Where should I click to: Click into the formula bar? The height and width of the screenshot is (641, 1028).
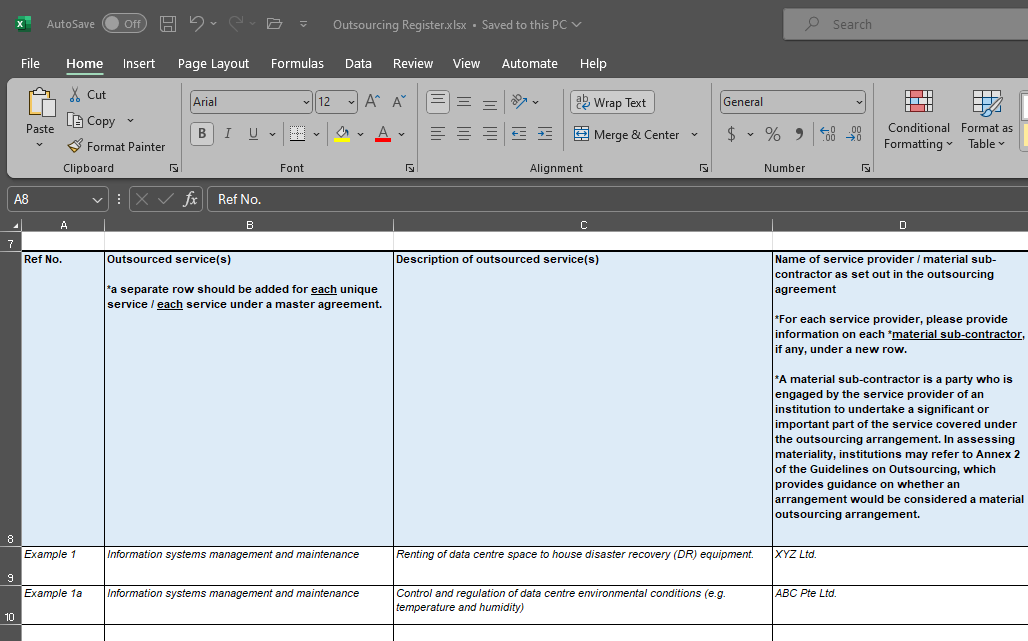(x=616, y=199)
